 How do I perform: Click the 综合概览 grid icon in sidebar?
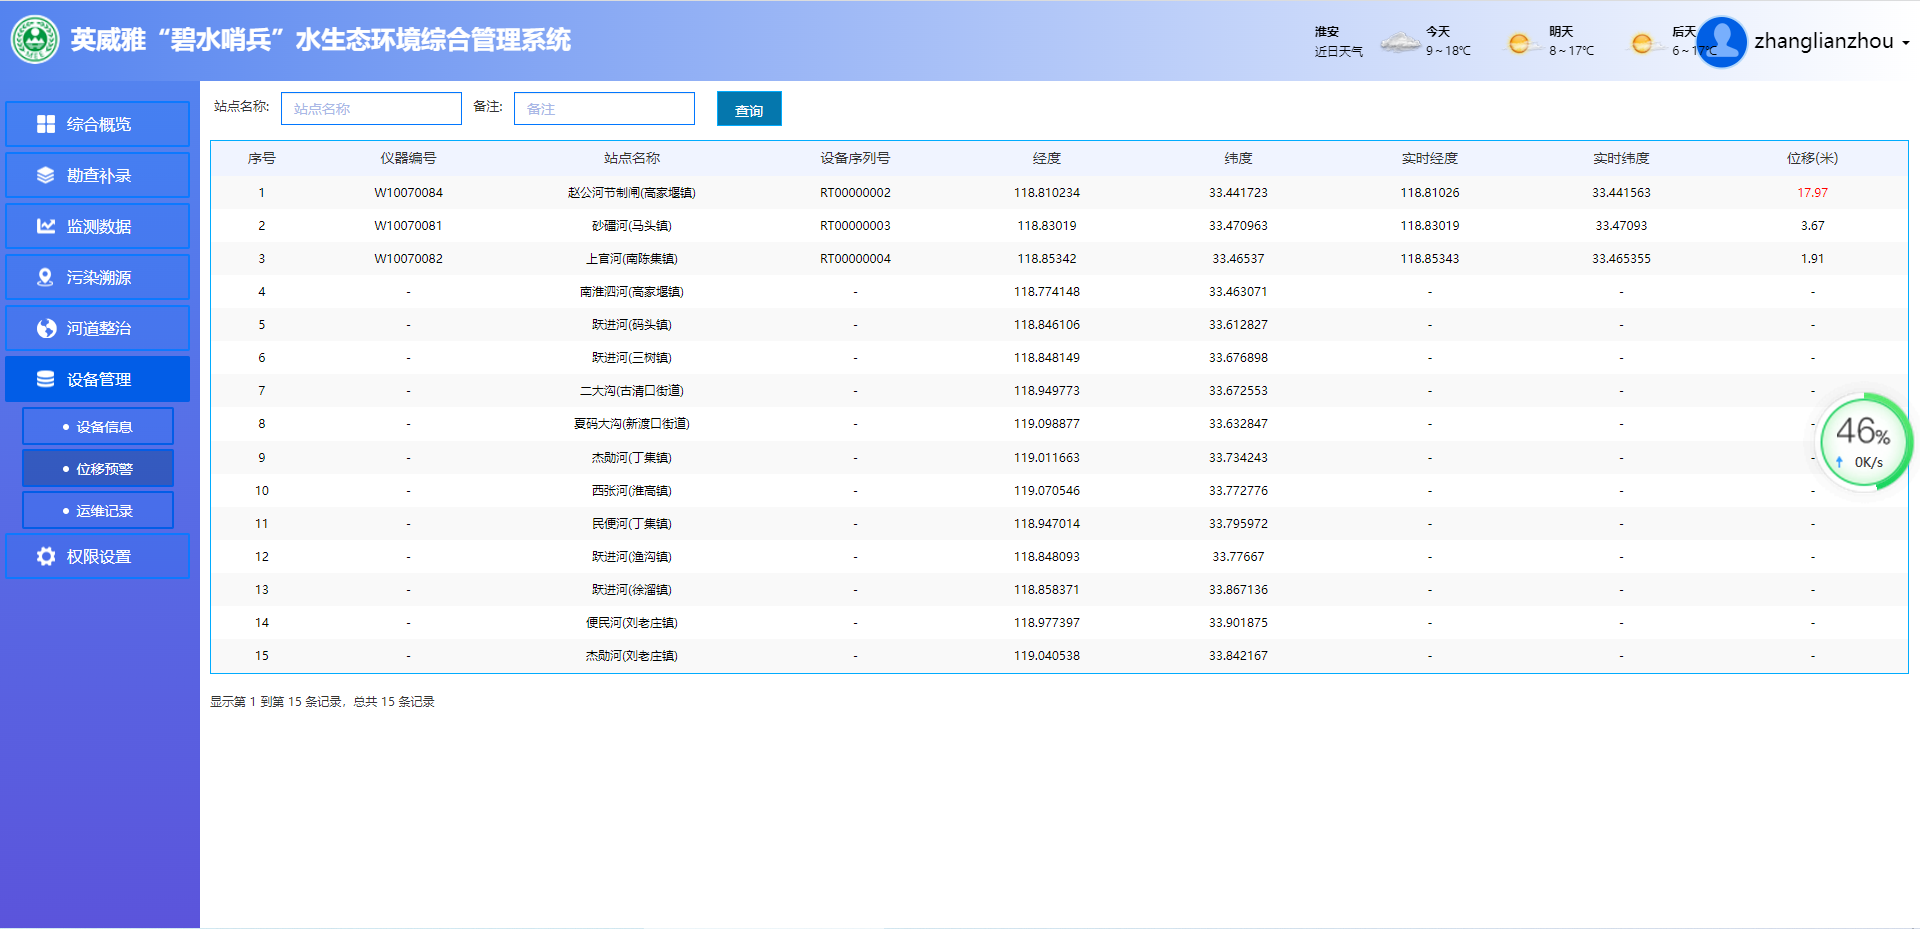[x=46, y=124]
